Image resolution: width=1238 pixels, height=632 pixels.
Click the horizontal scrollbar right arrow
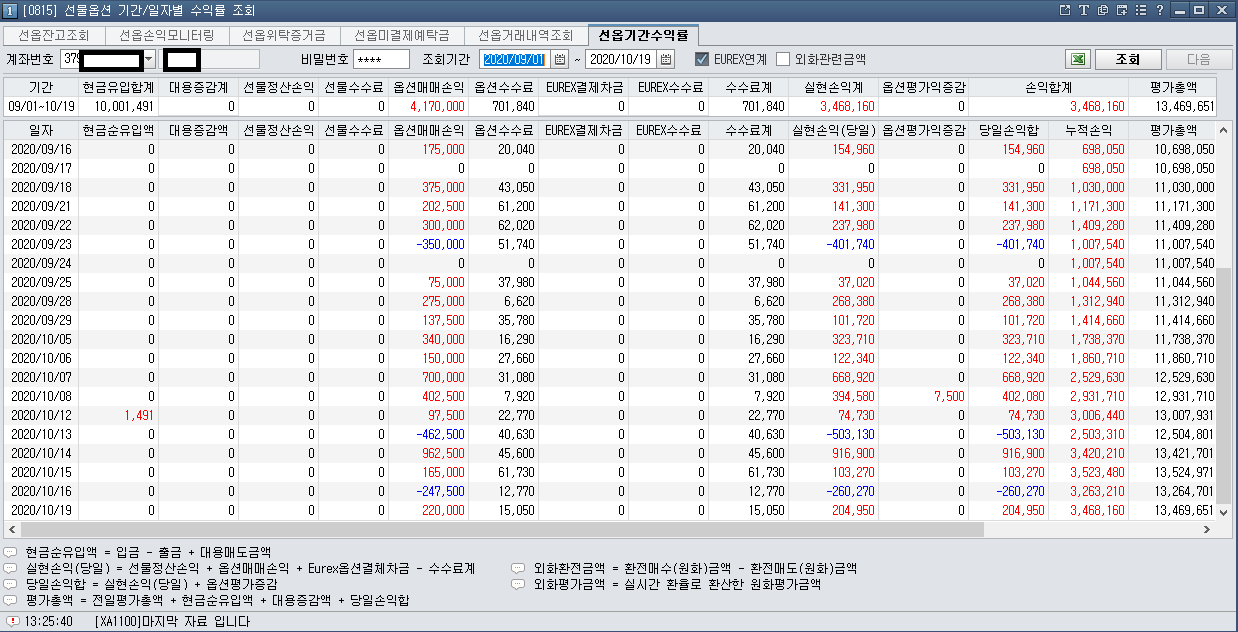coord(1208,529)
